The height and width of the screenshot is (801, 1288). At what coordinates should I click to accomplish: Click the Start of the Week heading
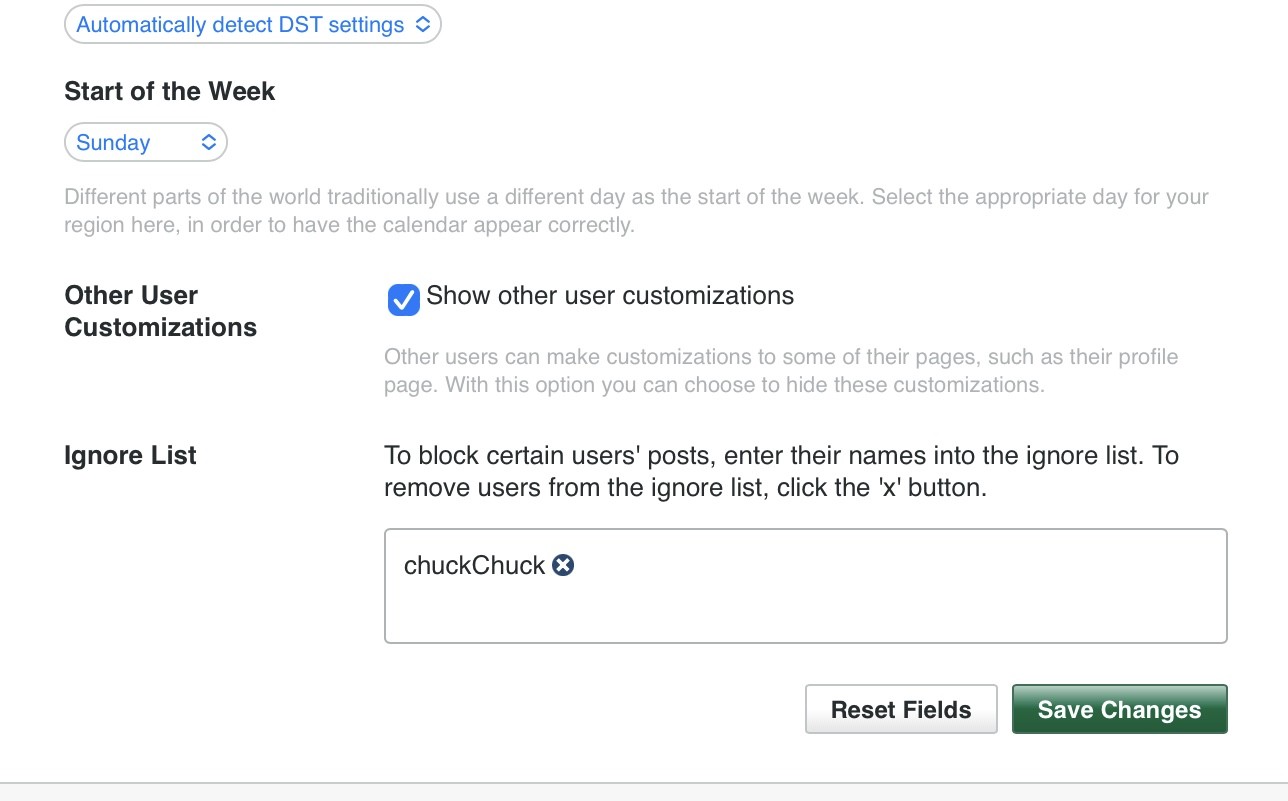point(169,91)
